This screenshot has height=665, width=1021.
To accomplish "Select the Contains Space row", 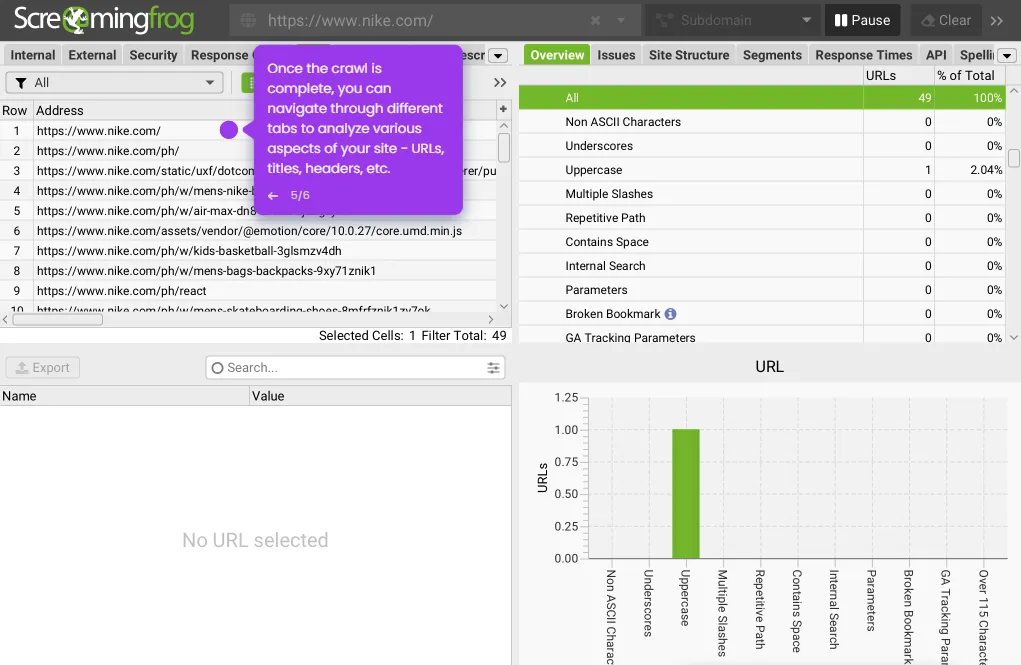I will coord(762,242).
